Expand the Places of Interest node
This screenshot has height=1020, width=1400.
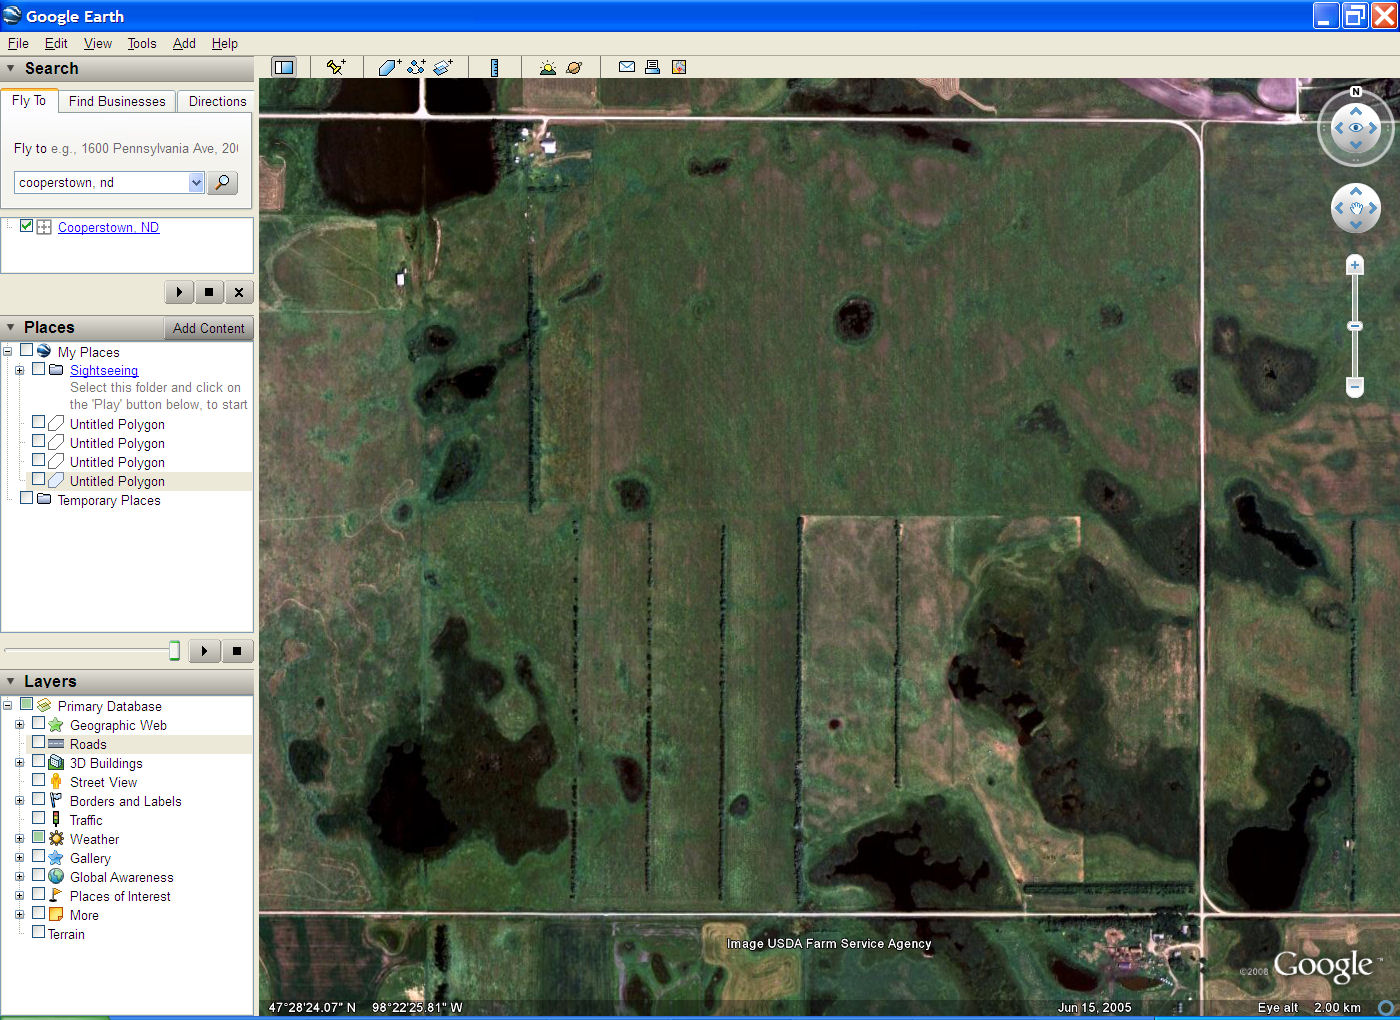tap(19, 896)
